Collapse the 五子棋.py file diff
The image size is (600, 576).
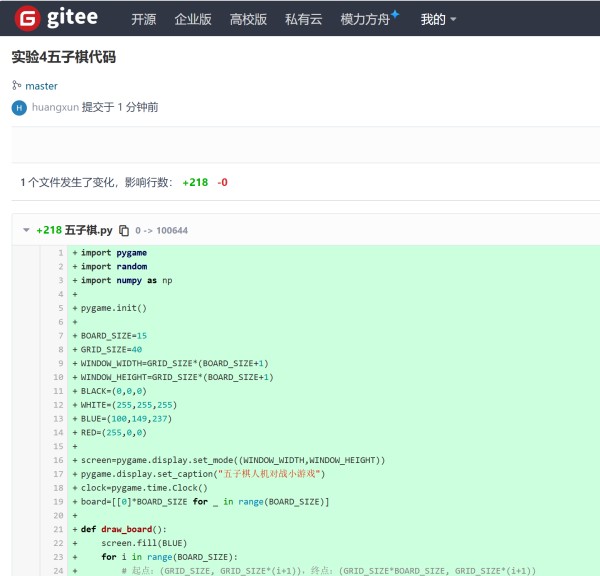click(27, 230)
